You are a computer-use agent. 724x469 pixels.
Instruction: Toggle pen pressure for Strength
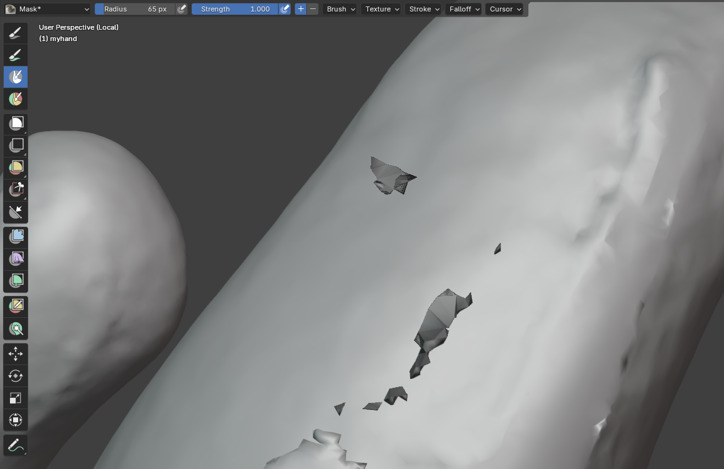(x=285, y=9)
